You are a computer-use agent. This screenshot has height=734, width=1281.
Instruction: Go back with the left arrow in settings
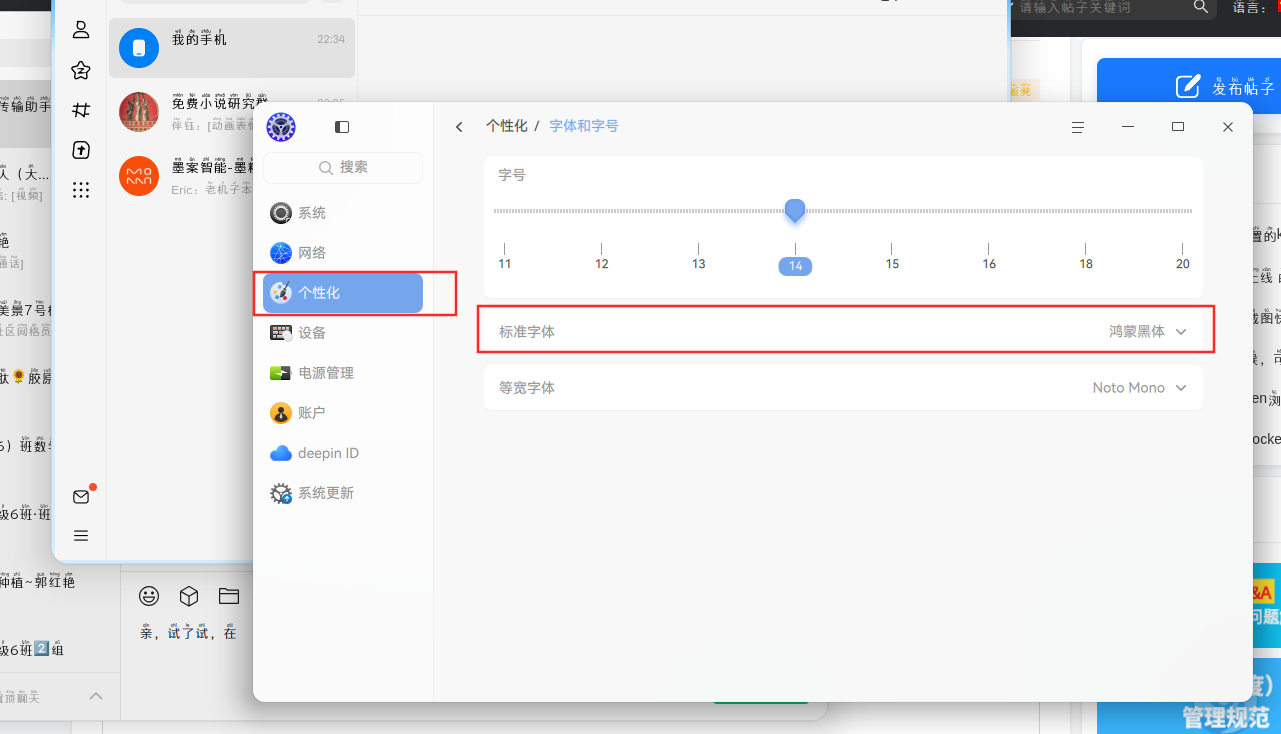459,127
